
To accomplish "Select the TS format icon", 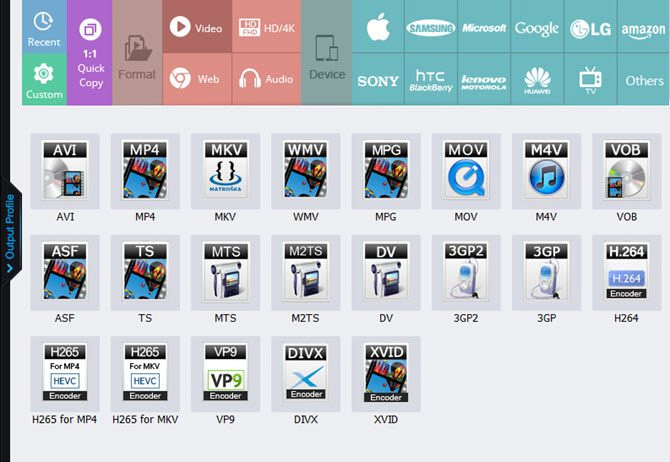I will pyautogui.click(x=145, y=272).
